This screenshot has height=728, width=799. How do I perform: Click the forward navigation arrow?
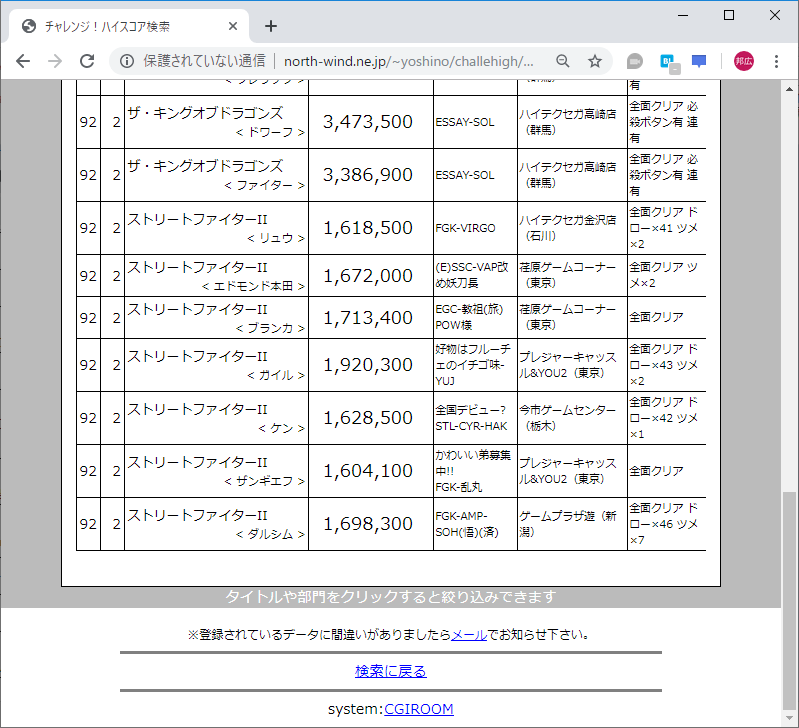(x=55, y=61)
